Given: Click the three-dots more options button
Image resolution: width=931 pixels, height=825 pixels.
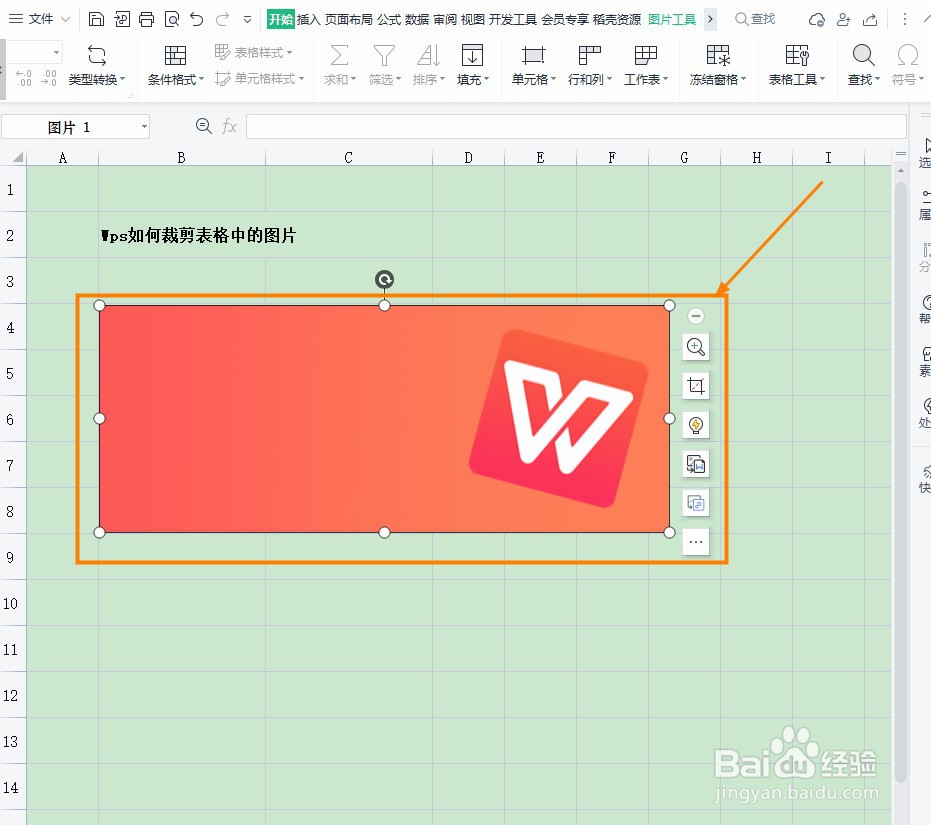Looking at the screenshot, I should (x=696, y=542).
